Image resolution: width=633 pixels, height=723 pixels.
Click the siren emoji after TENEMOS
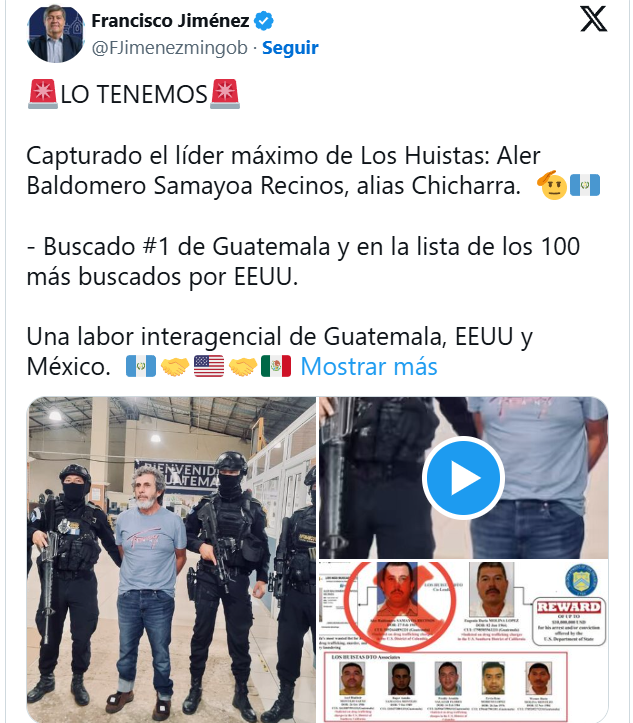click(225, 94)
